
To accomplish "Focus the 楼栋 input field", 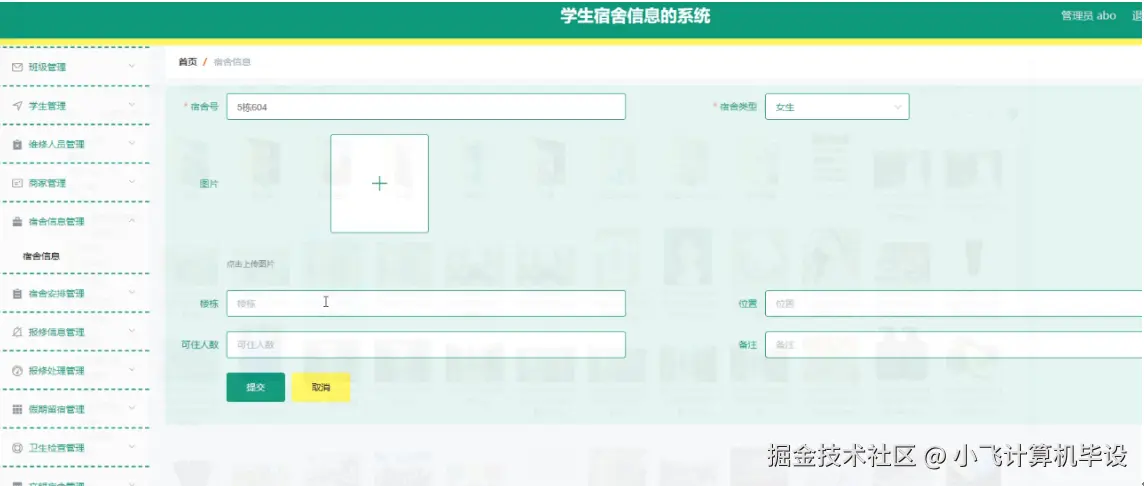I will coord(426,304).
